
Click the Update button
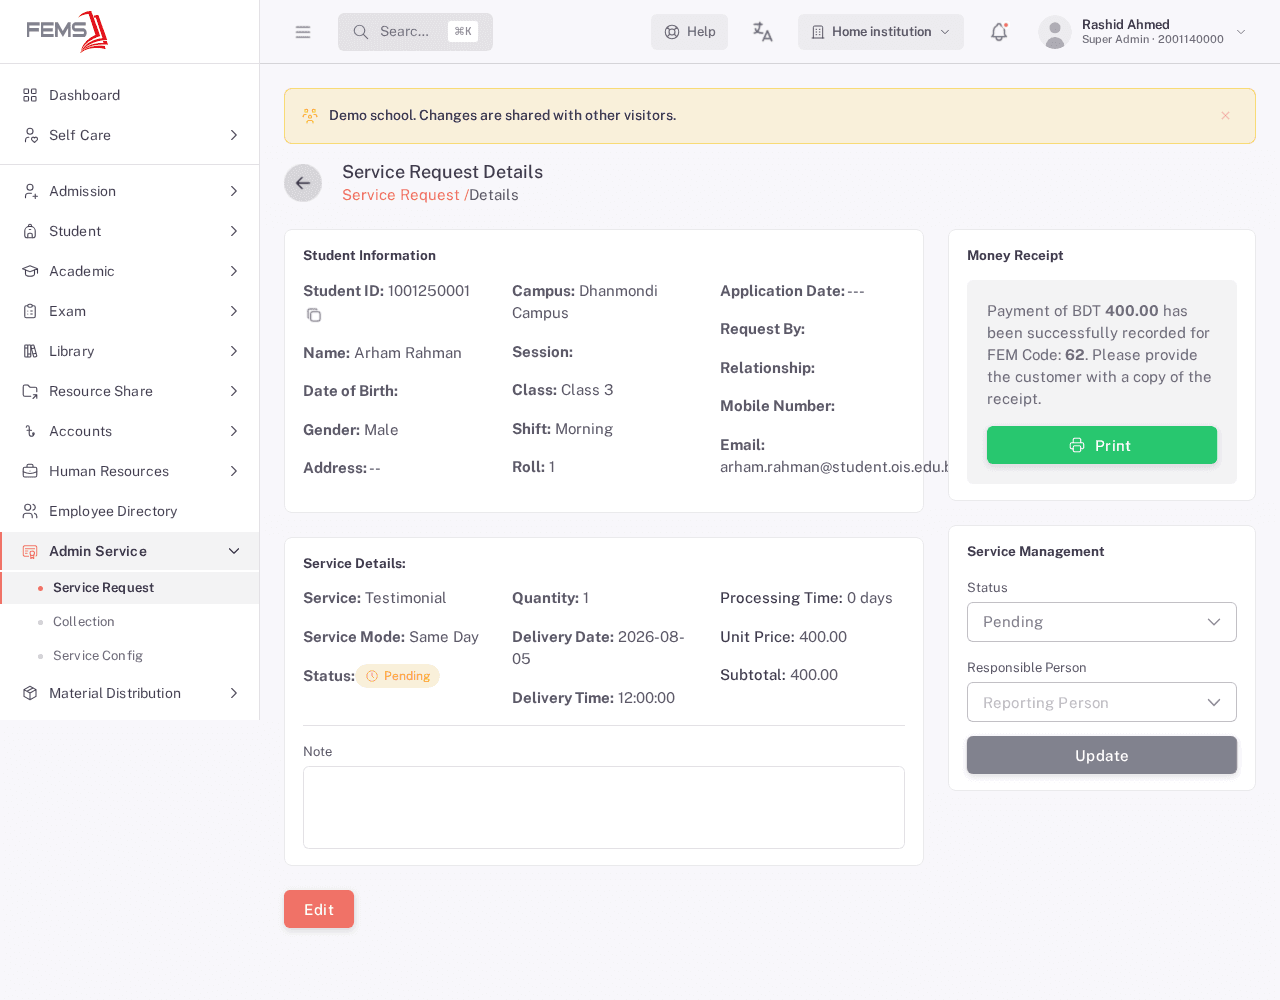pos(1102,755)
